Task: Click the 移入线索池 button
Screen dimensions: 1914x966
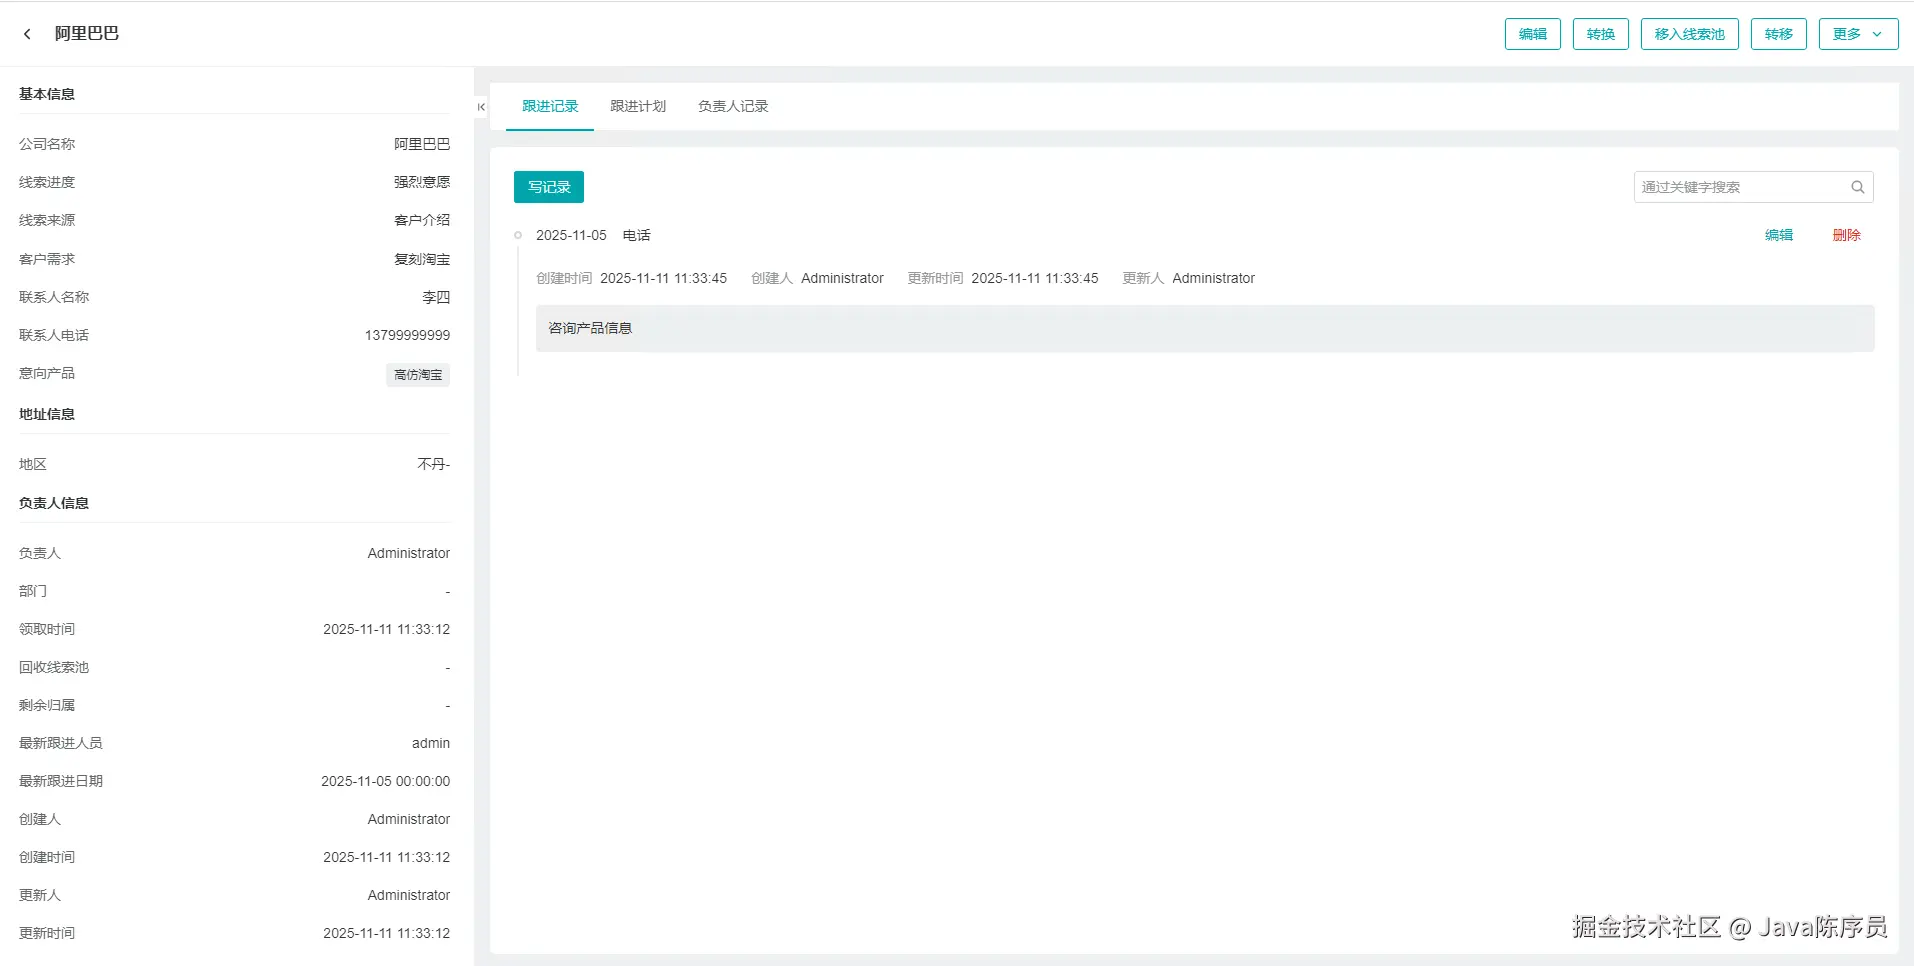Action: [1689, 34]
